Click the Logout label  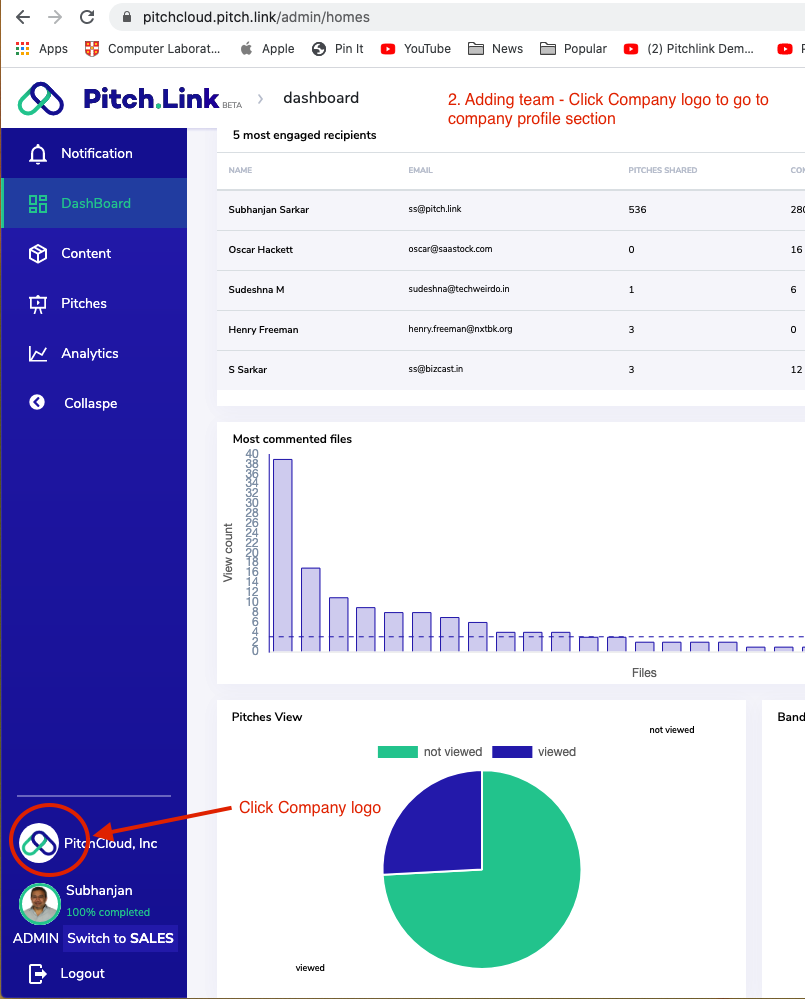pos(83,974)
